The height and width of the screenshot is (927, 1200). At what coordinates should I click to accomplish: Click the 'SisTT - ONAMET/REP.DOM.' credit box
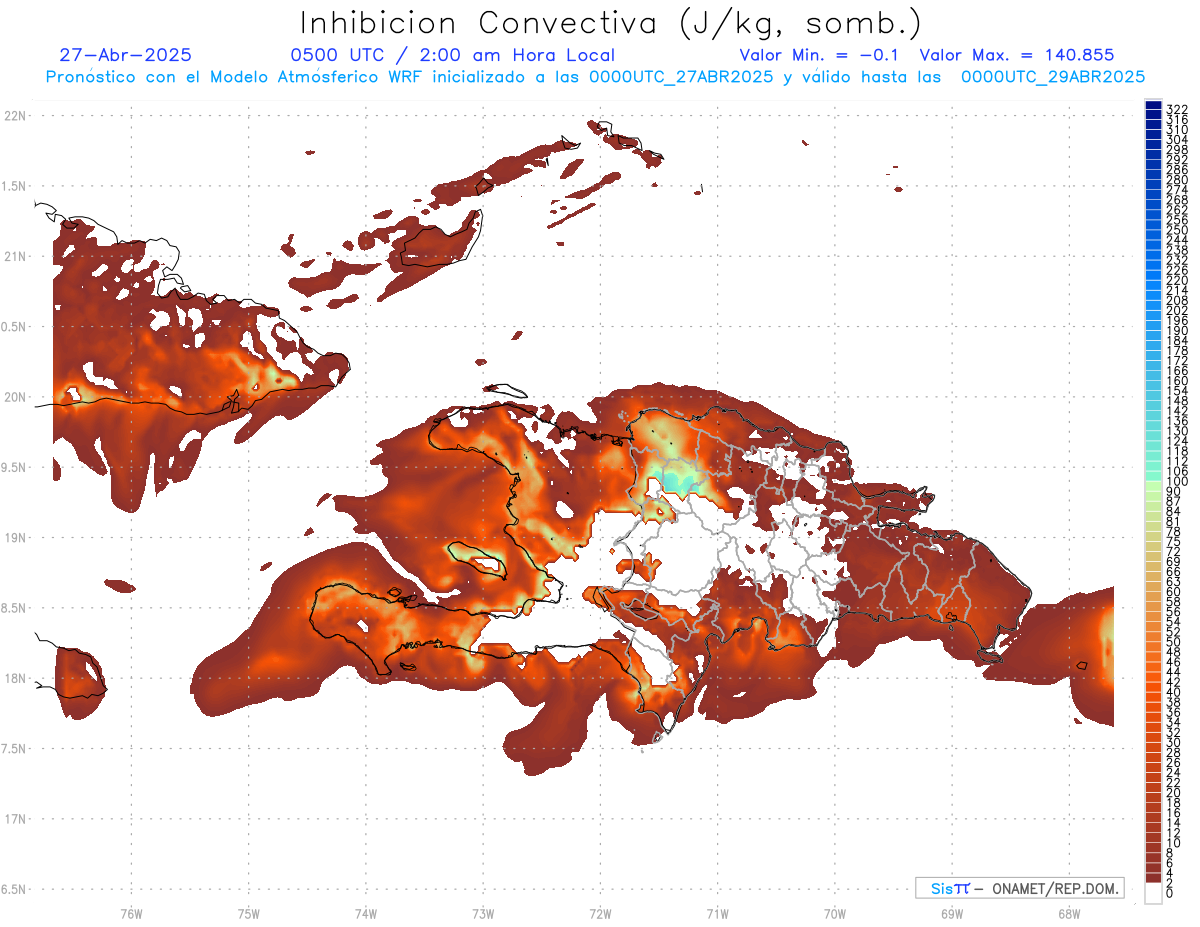tap(1019, 888)
